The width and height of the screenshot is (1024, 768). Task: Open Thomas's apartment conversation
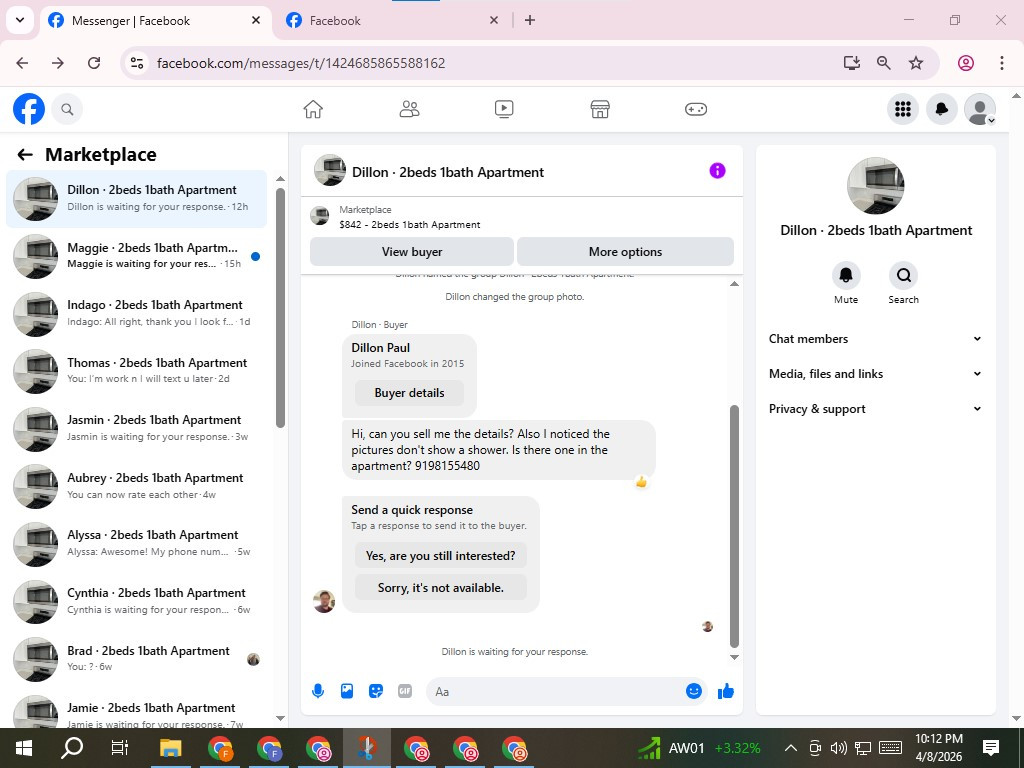tap(136, 371)
